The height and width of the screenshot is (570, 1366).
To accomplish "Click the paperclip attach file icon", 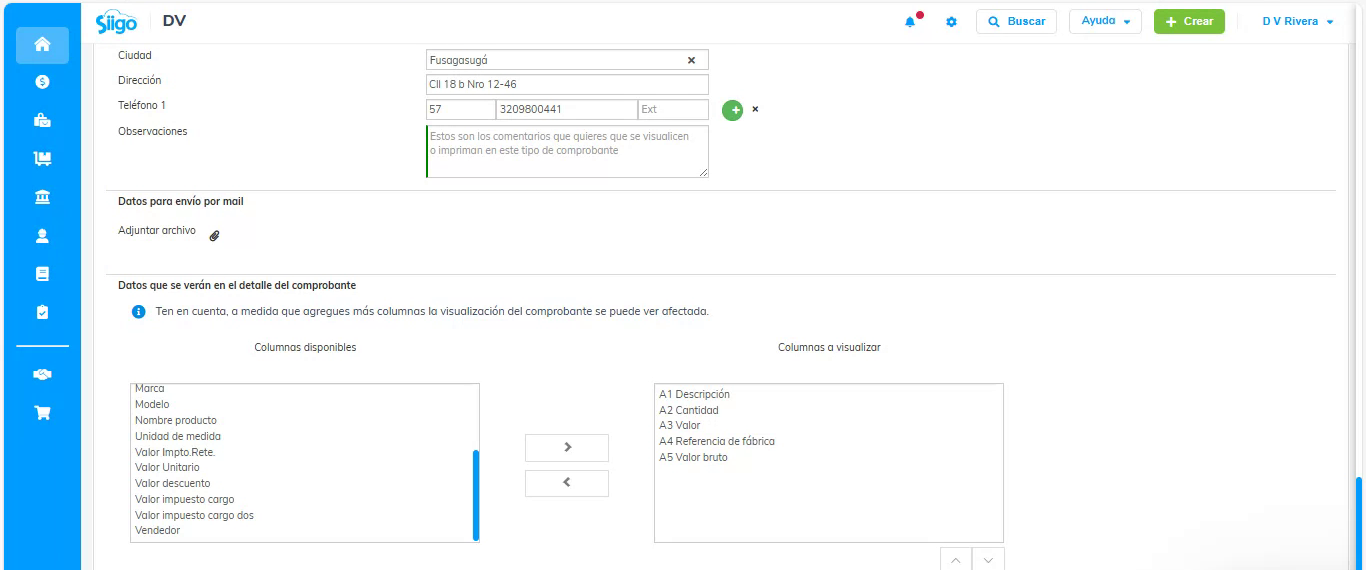I will (x=214, y=236).
